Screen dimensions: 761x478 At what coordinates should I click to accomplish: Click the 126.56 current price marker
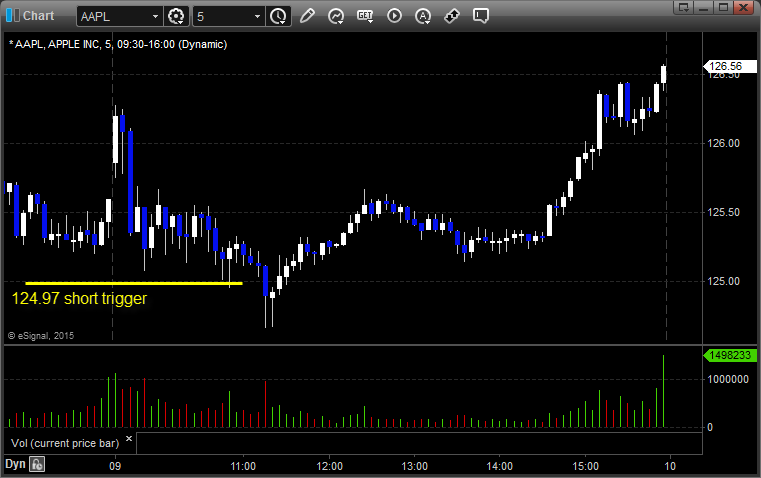tap(729, 66)
